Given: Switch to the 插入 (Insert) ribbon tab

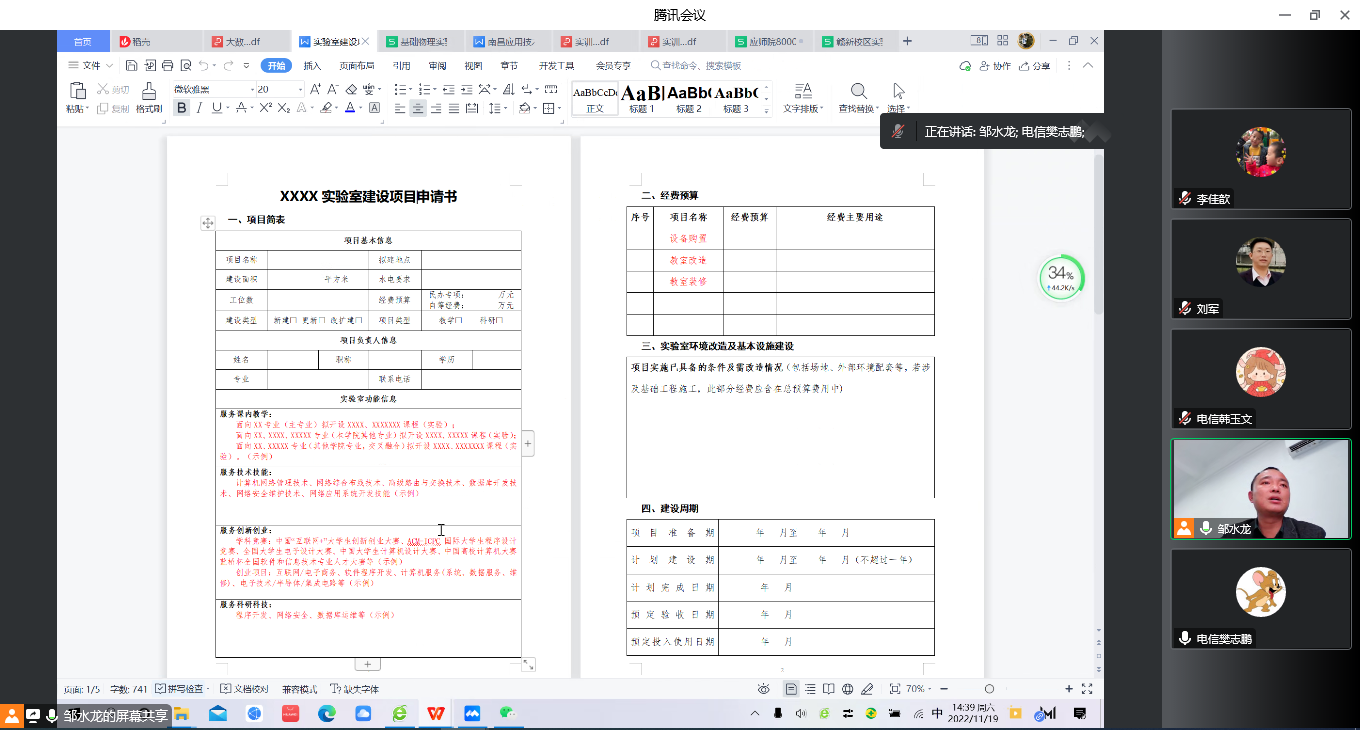Looking at the screenshot, I should click(312, 66).
